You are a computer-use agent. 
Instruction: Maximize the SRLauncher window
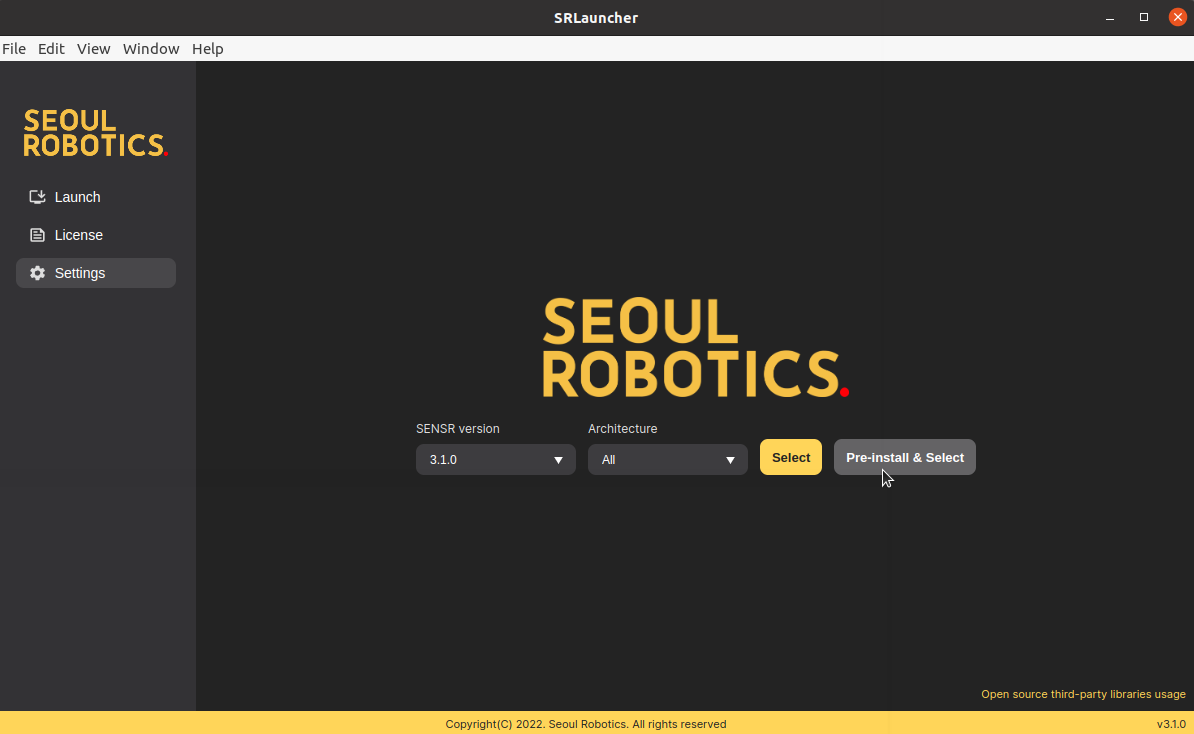[x=1144, y=18]
